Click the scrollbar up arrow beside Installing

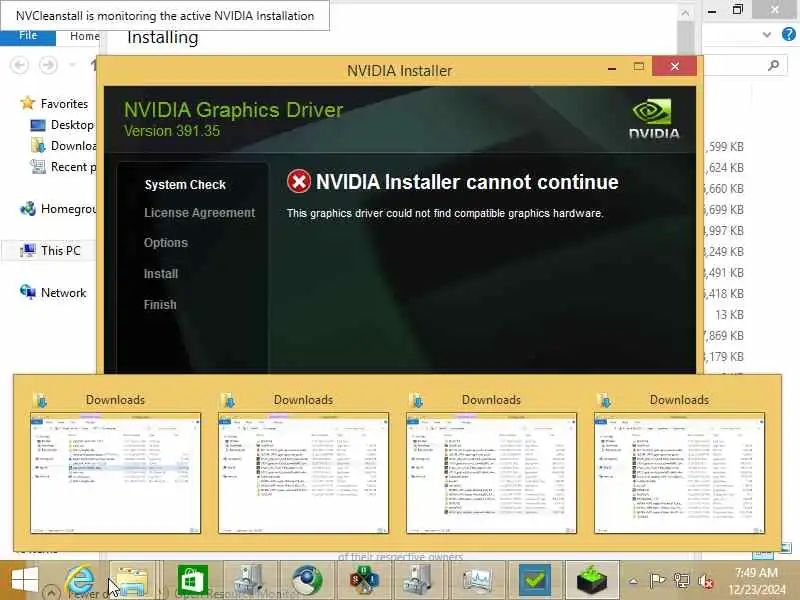[685, 13]
